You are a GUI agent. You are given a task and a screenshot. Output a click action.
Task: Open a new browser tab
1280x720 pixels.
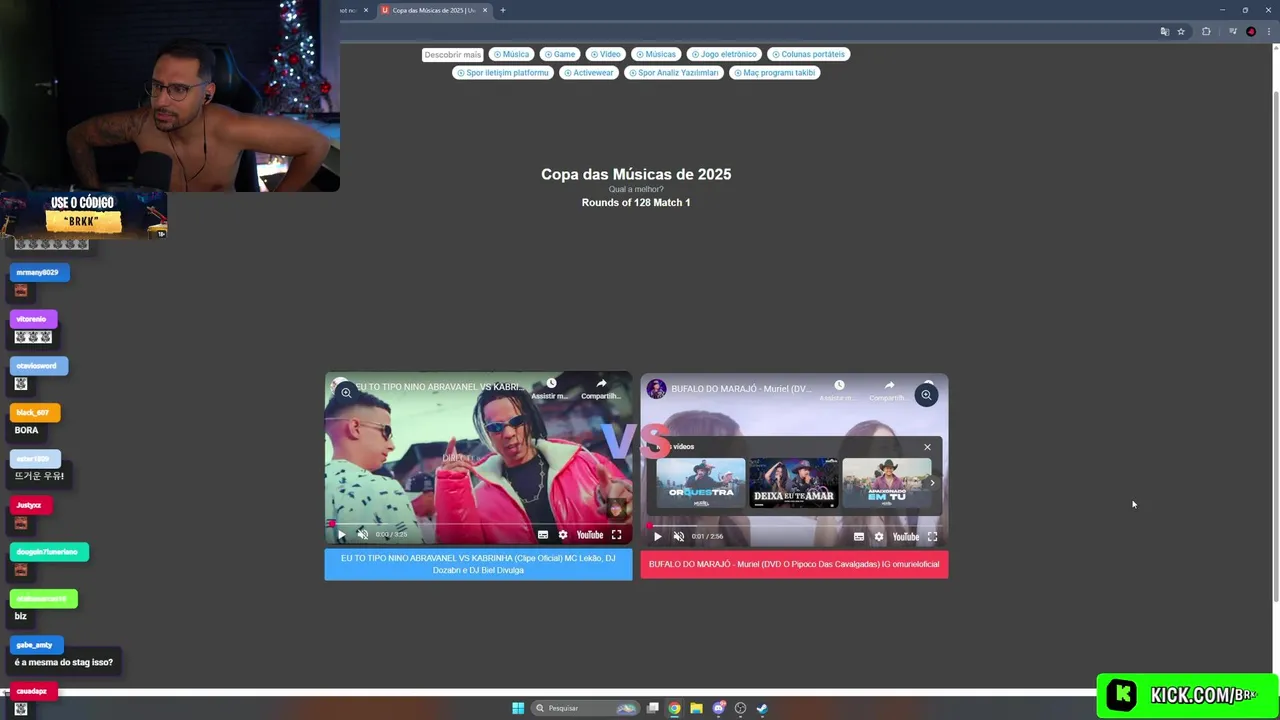[503, 10]
